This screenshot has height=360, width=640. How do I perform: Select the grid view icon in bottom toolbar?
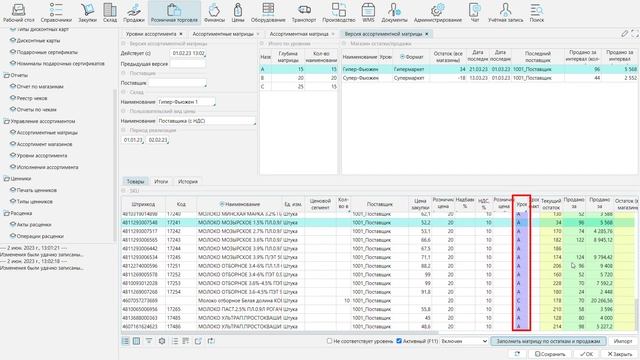(136, 341)
